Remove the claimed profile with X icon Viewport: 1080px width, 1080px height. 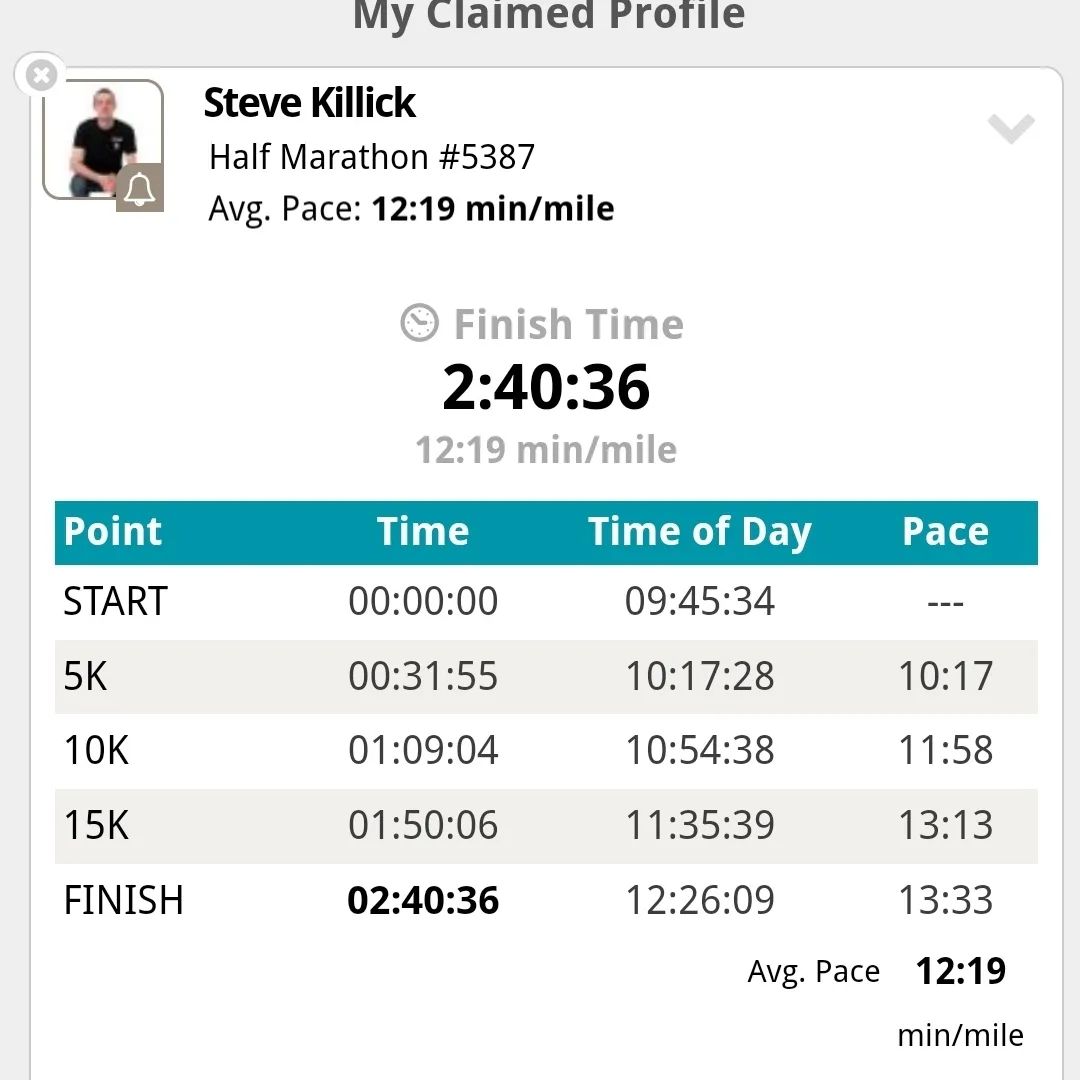click(41, 74)
